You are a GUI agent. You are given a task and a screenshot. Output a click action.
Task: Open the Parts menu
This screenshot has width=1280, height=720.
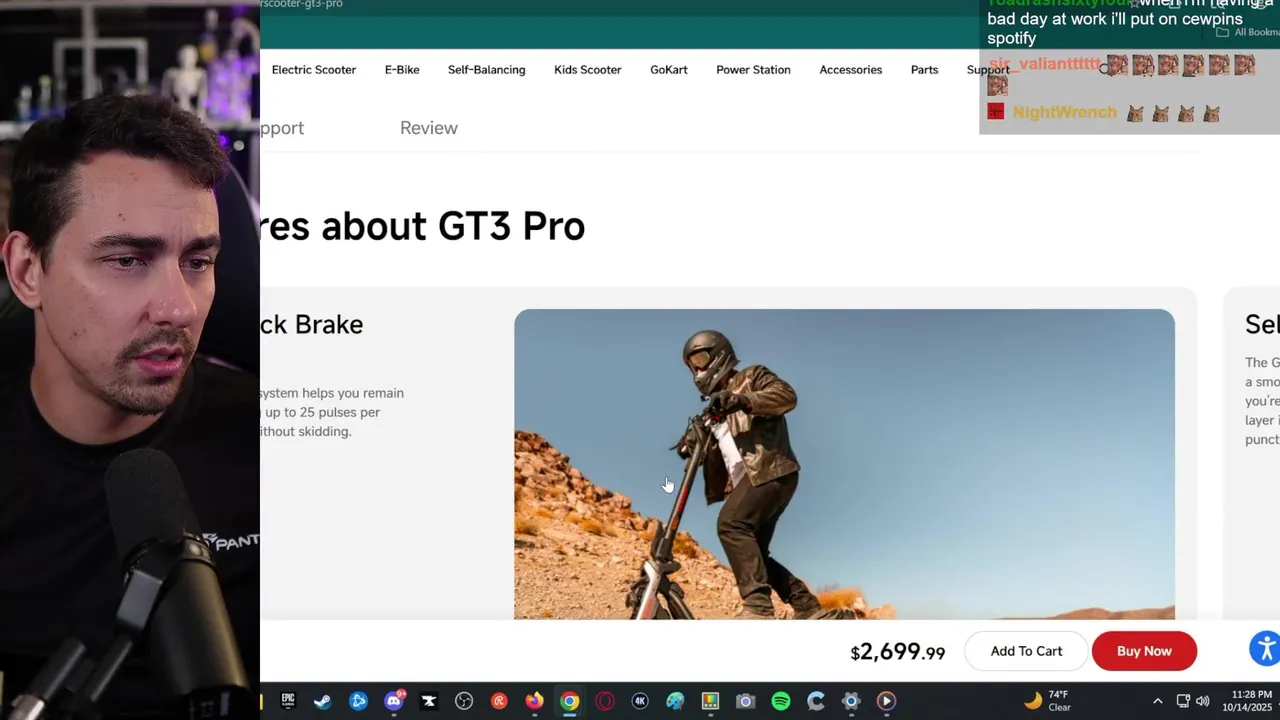pos(924,70)
